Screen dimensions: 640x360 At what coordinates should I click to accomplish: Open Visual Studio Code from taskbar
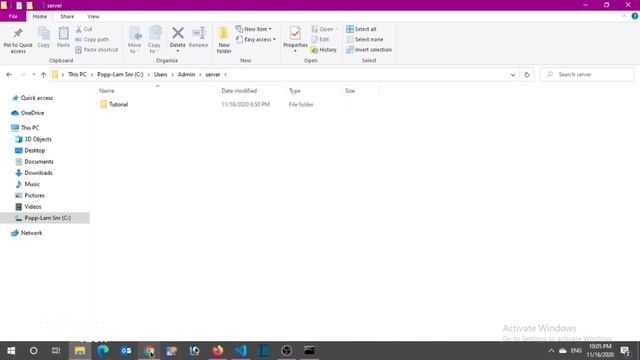click(x=241, y=350)
